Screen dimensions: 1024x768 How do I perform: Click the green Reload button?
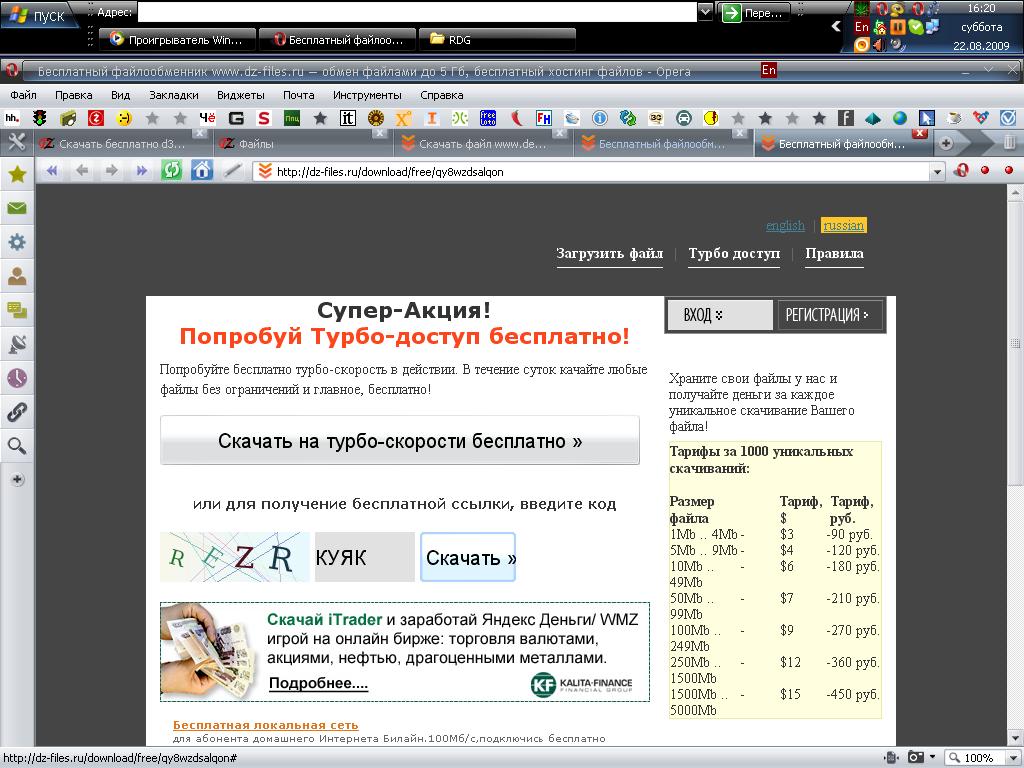(x=172, y=171)
